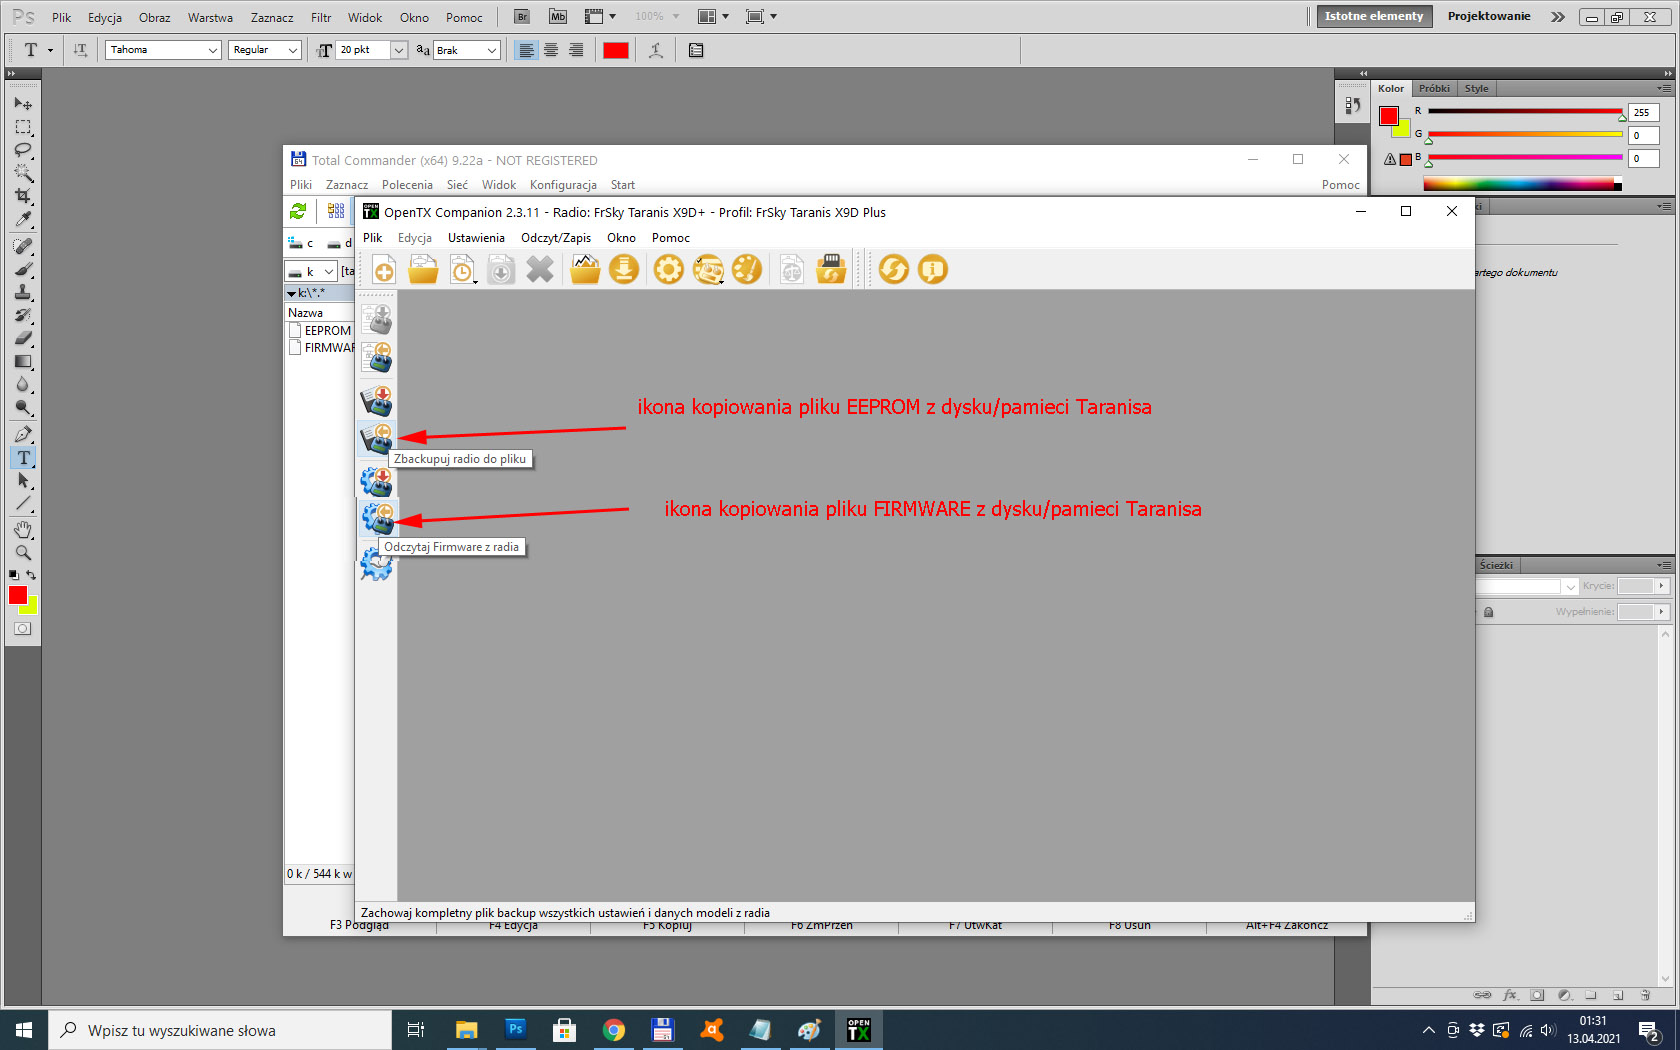Image resolution: width=1680 pixels, height=1050 pixels.
Task: Click Projektowanie workspace button
Action: 1489,16
